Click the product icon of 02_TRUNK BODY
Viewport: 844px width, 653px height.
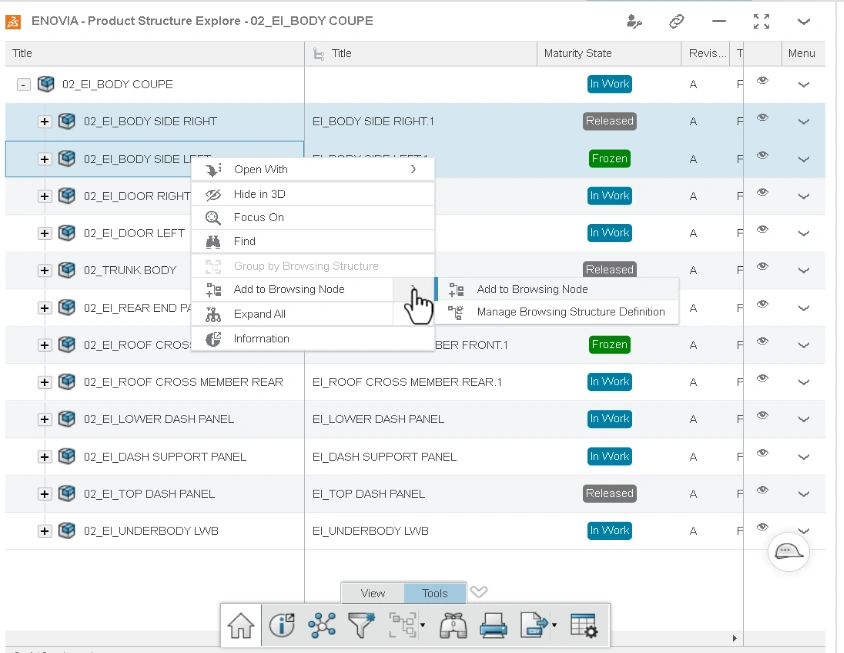(x=67, y=270)
